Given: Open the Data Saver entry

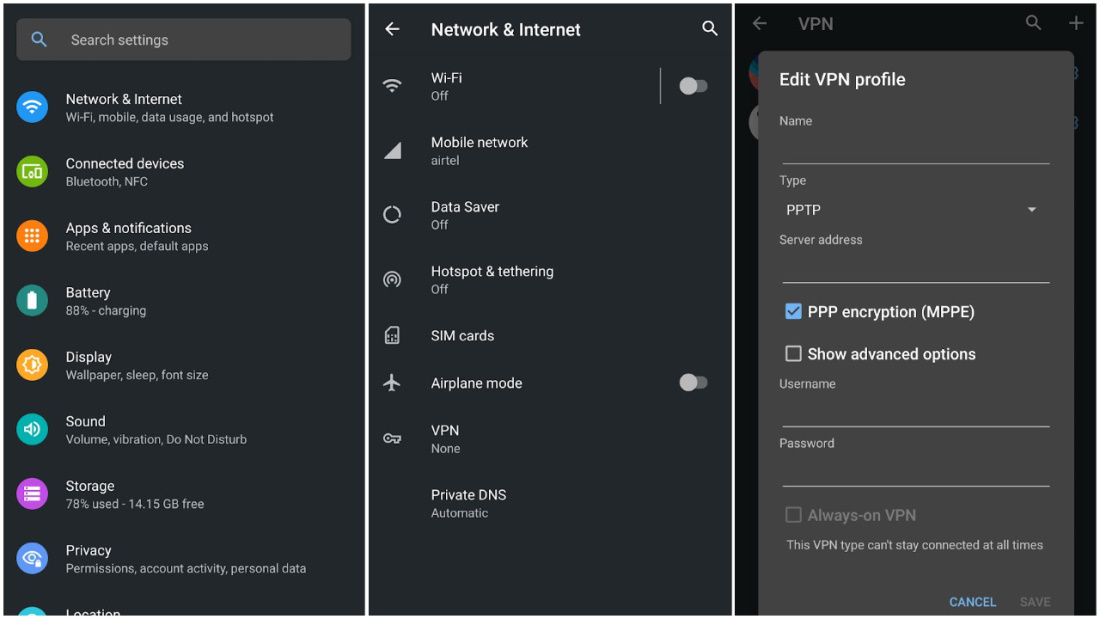Looking at the screenshot, I should click(x=550, y=215).
